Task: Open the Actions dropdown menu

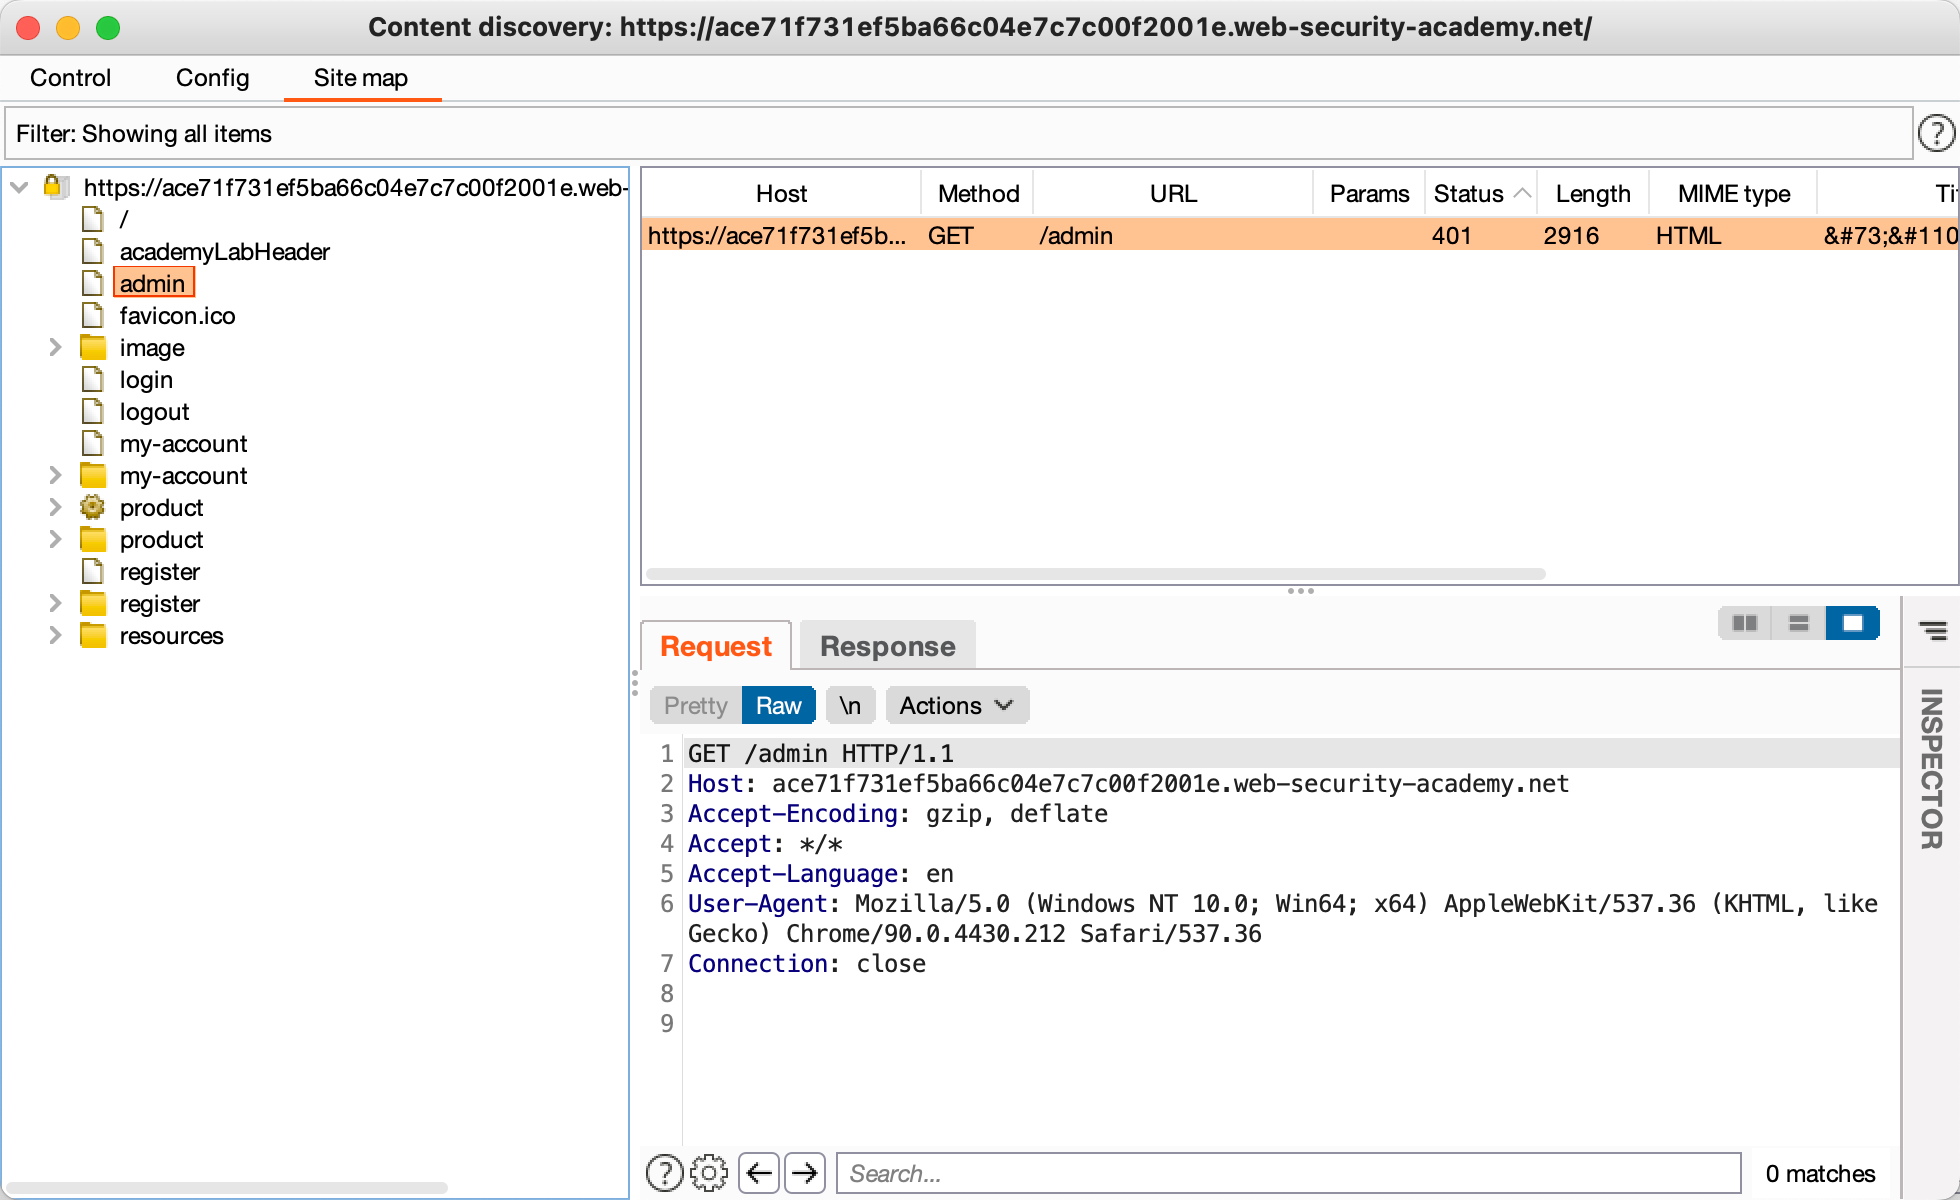Action: pyautogui.click(x=956, y=706)
